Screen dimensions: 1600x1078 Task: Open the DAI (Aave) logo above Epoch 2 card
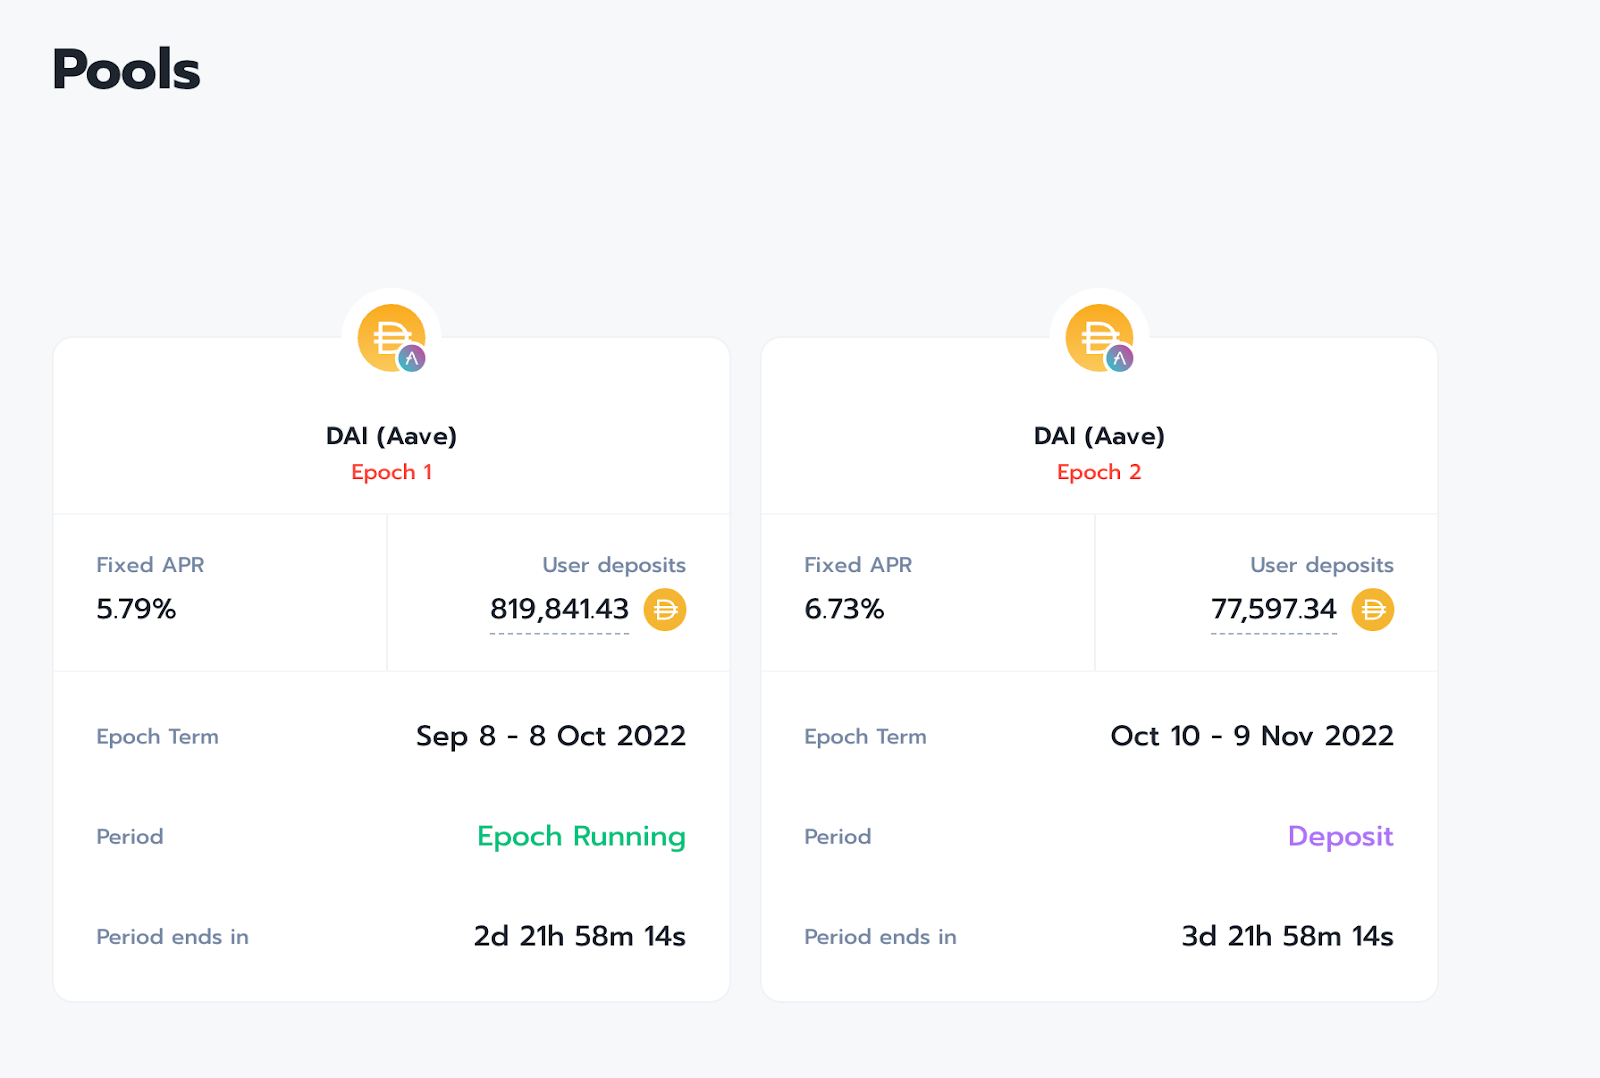(x=1098, y=337)
